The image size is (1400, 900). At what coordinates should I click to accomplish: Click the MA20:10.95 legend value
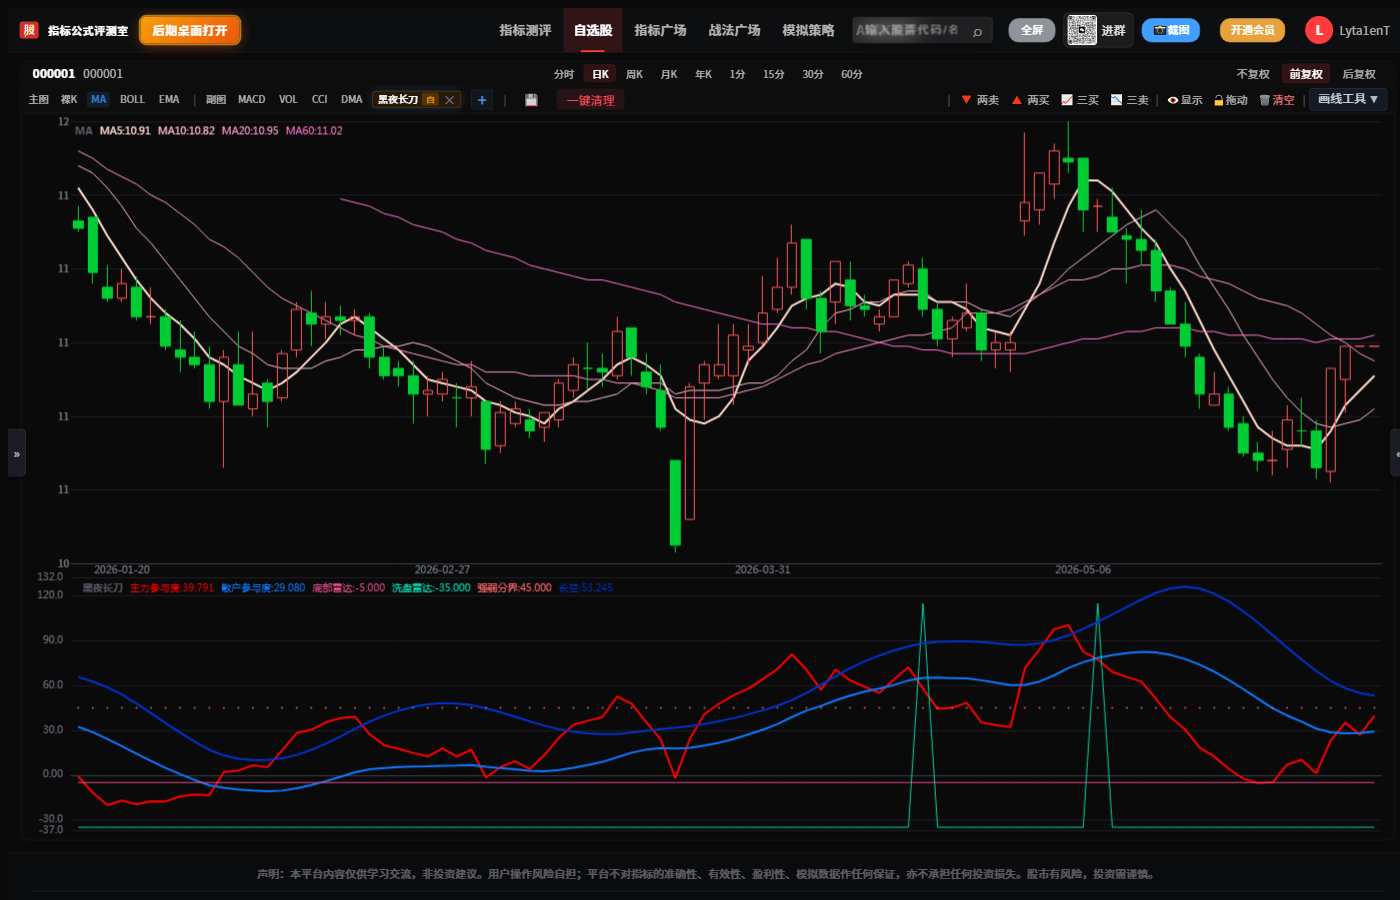250,131
